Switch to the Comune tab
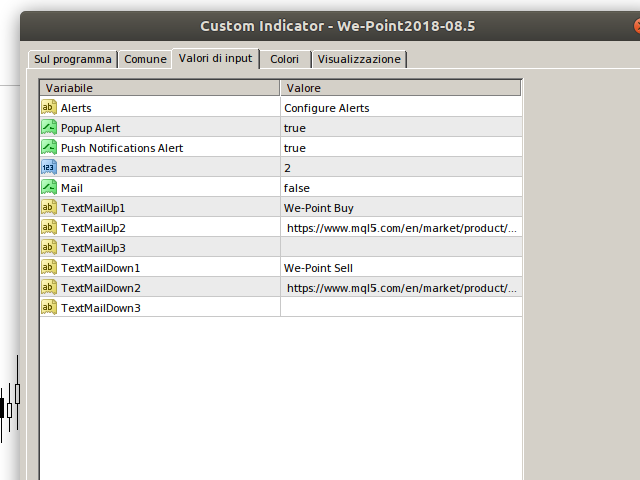Viewport: 640px width, 480px height. 145,59
